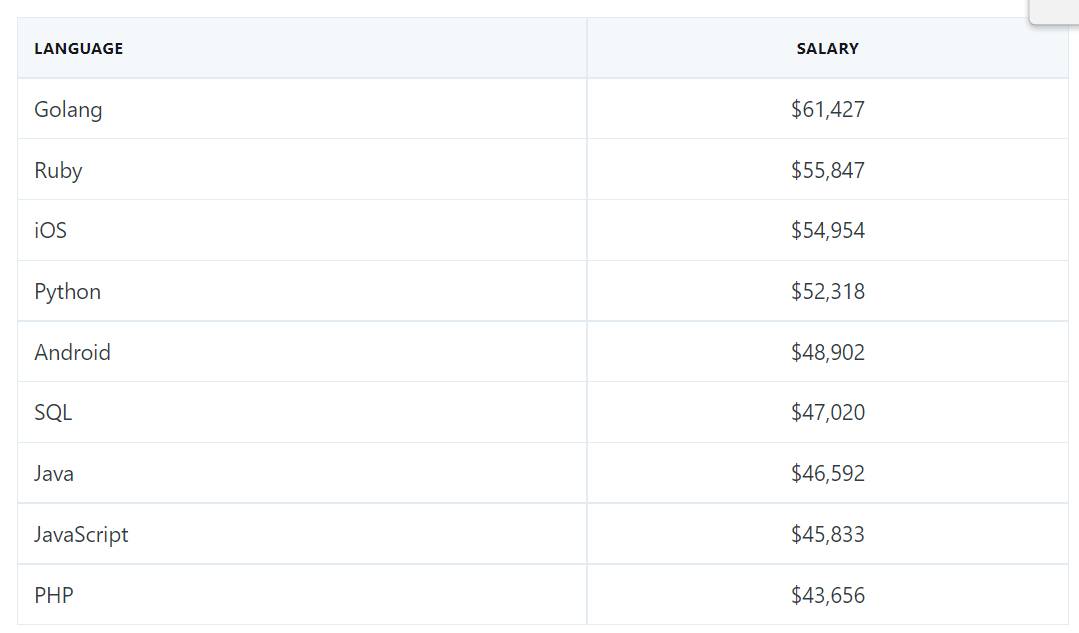Select the Python language cell
Viewport: 1079px width, 633px height.
[x=302, y=291]
